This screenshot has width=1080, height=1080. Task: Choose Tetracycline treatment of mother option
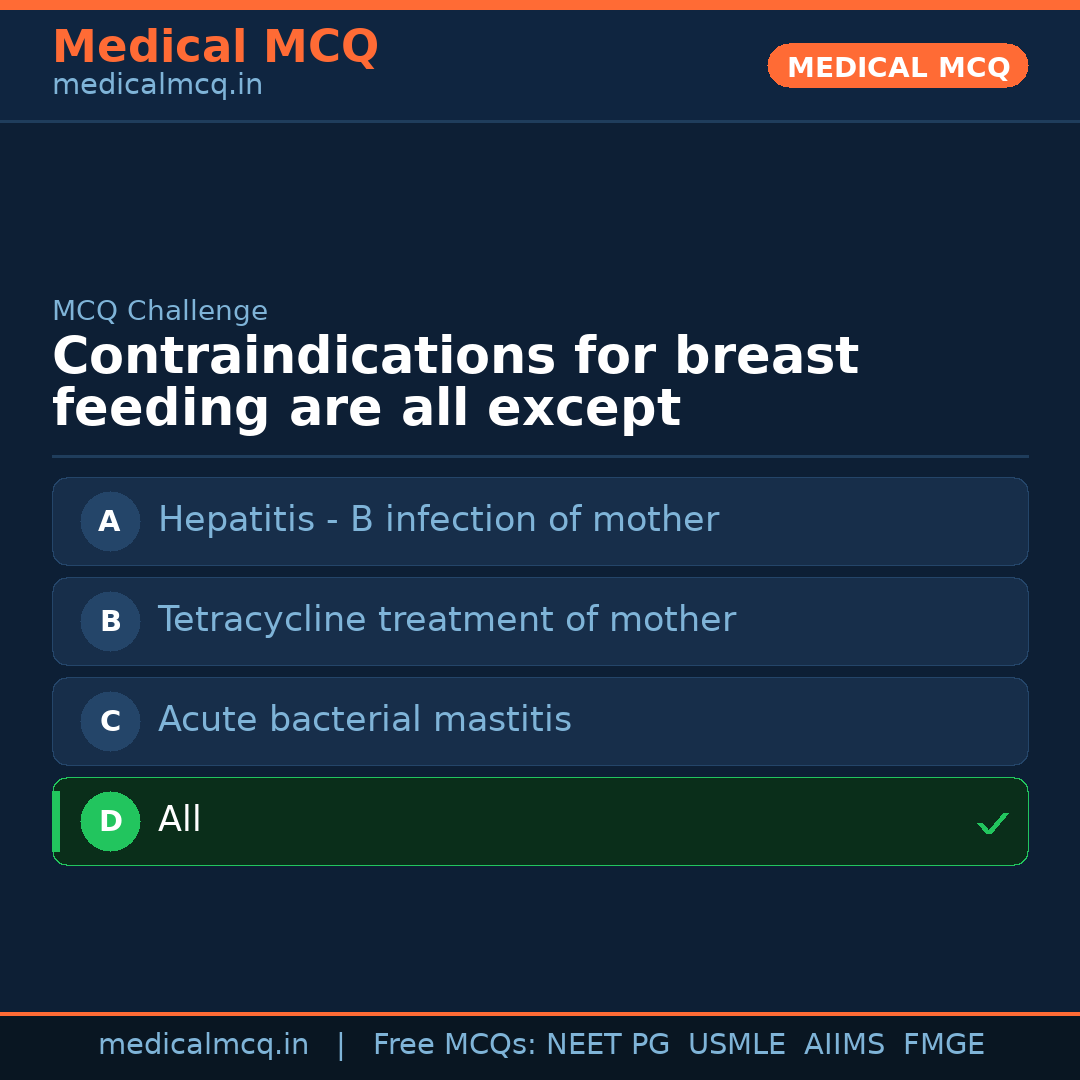point(446,620)
